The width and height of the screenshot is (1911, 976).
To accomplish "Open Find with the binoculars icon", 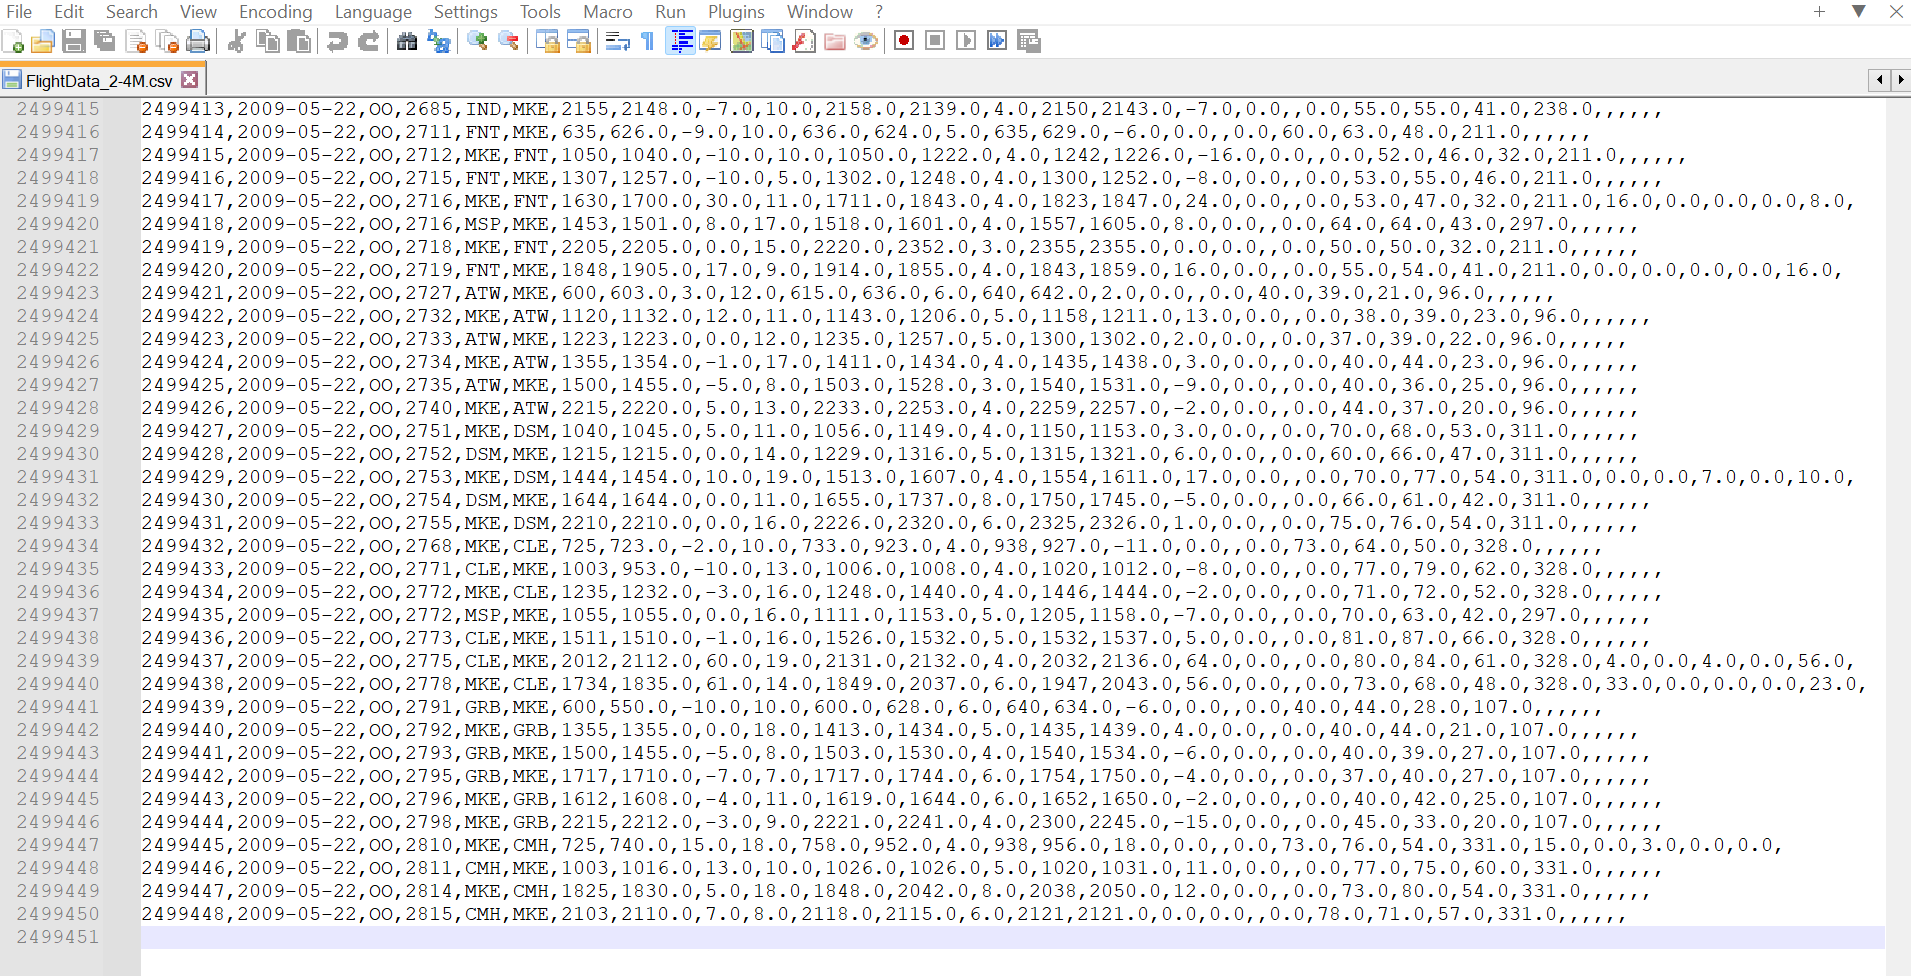I will [406, 41].
